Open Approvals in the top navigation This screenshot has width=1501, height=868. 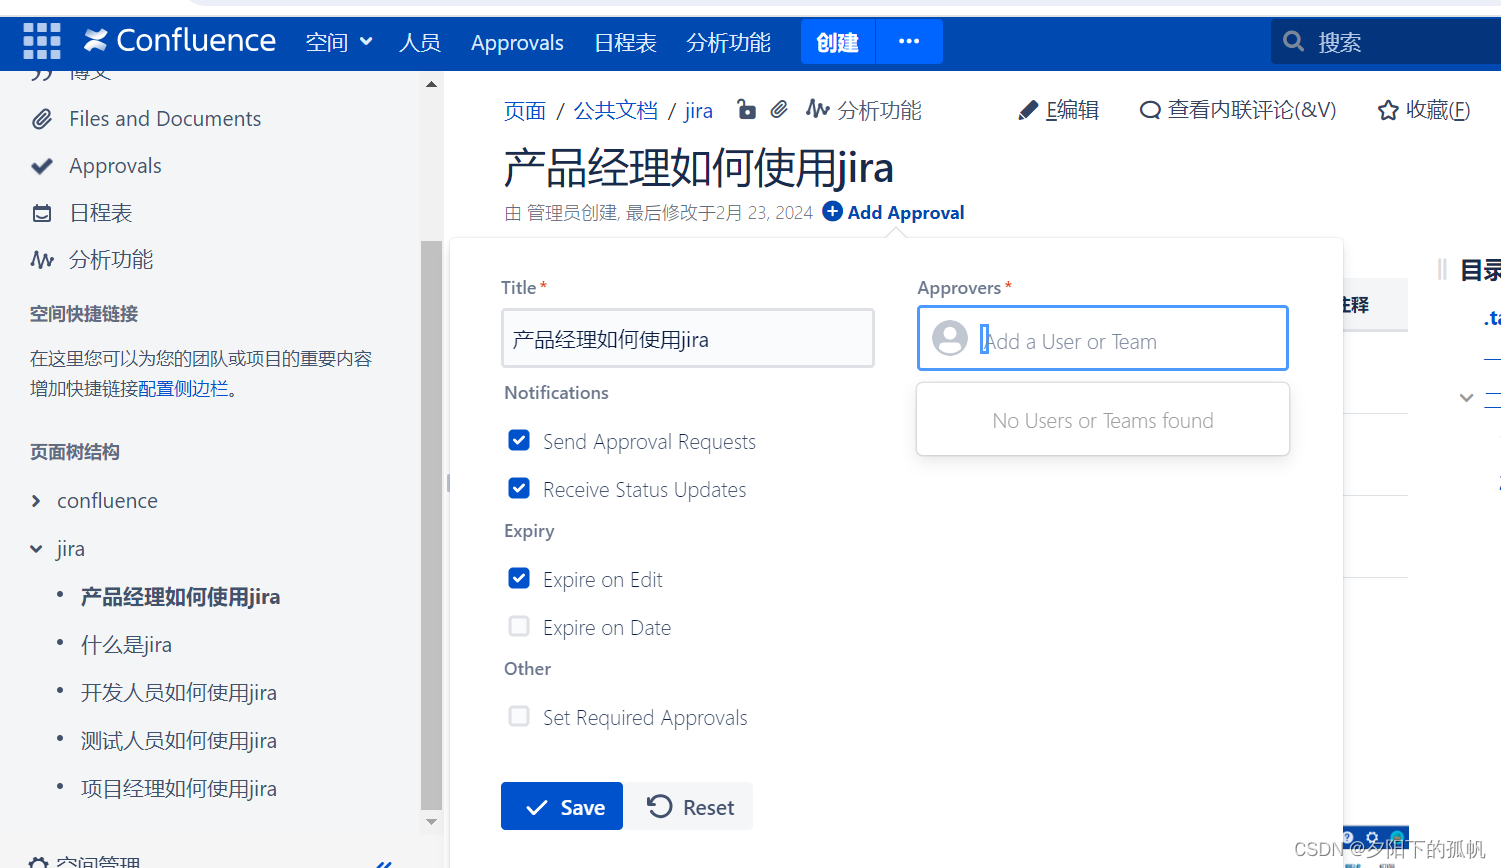[x=517, y=42]
